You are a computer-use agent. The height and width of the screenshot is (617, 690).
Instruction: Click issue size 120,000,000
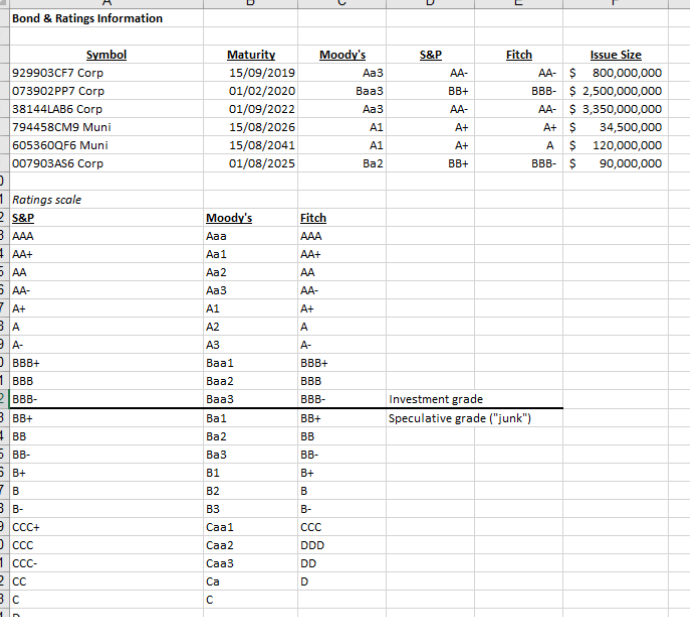point(616,145)
